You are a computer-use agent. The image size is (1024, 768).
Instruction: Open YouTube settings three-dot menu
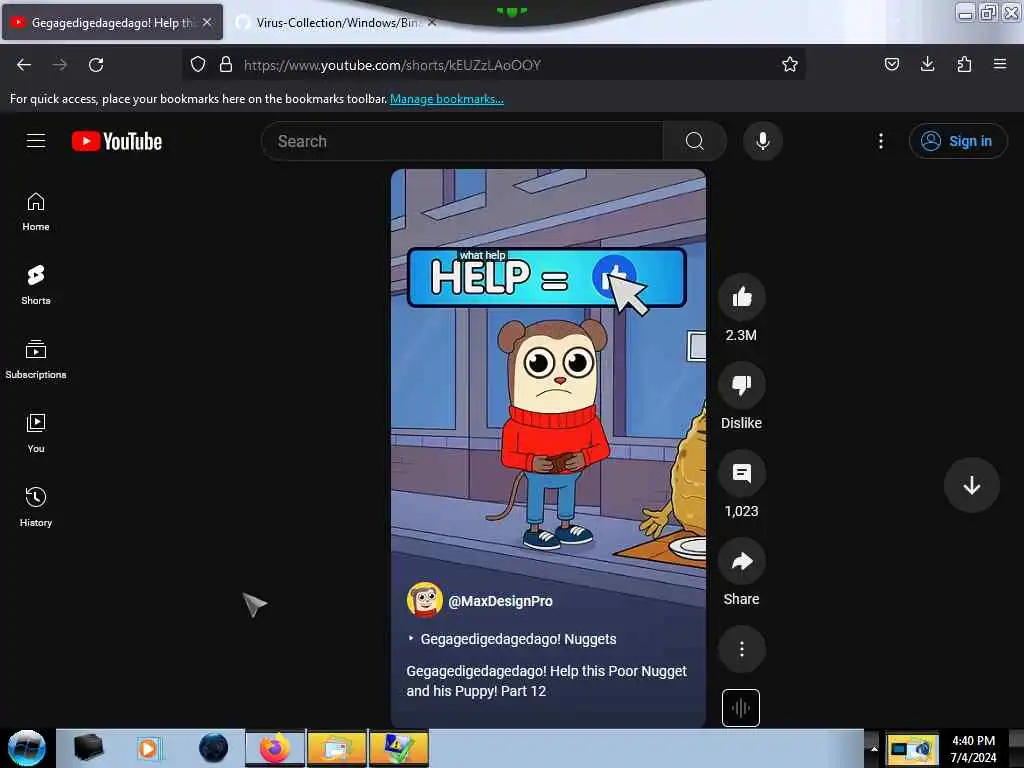[880, 141]
